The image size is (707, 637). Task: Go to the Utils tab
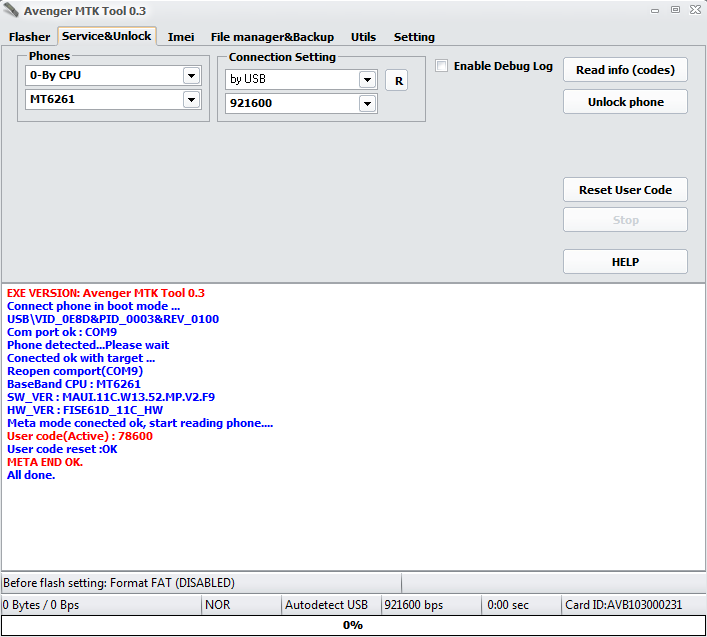point(363,37)
